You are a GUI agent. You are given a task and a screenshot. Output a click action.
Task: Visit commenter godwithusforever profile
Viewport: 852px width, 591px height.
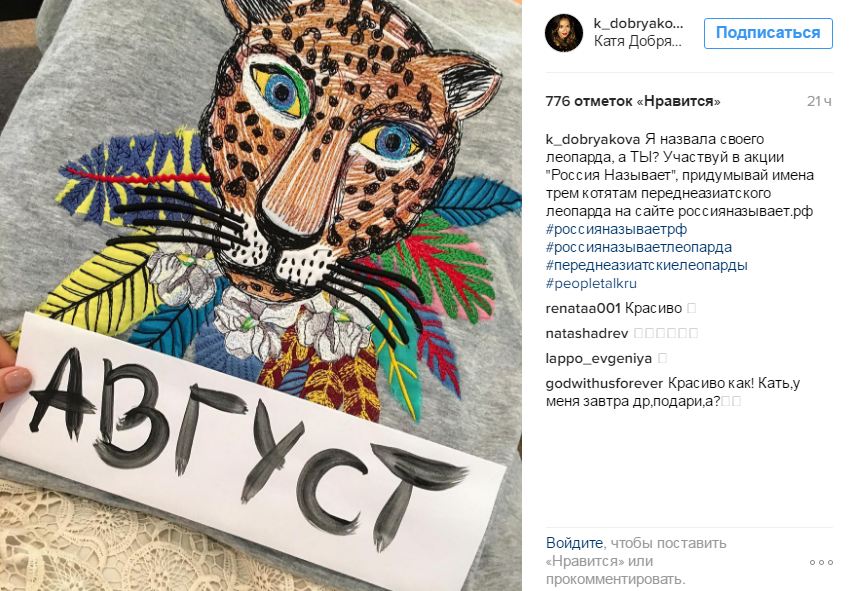[x=604, y=383]
